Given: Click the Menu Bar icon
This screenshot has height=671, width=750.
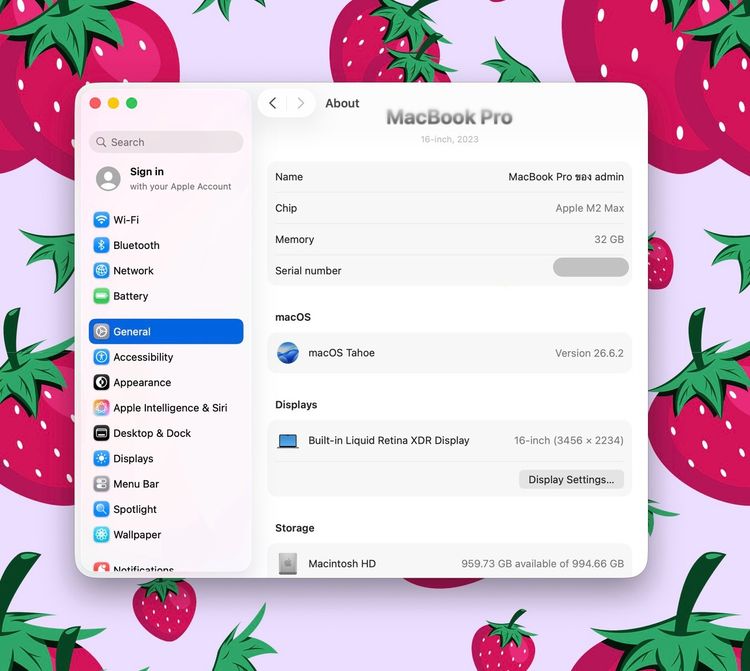Looking at the screenshot, I should point(101,484).
